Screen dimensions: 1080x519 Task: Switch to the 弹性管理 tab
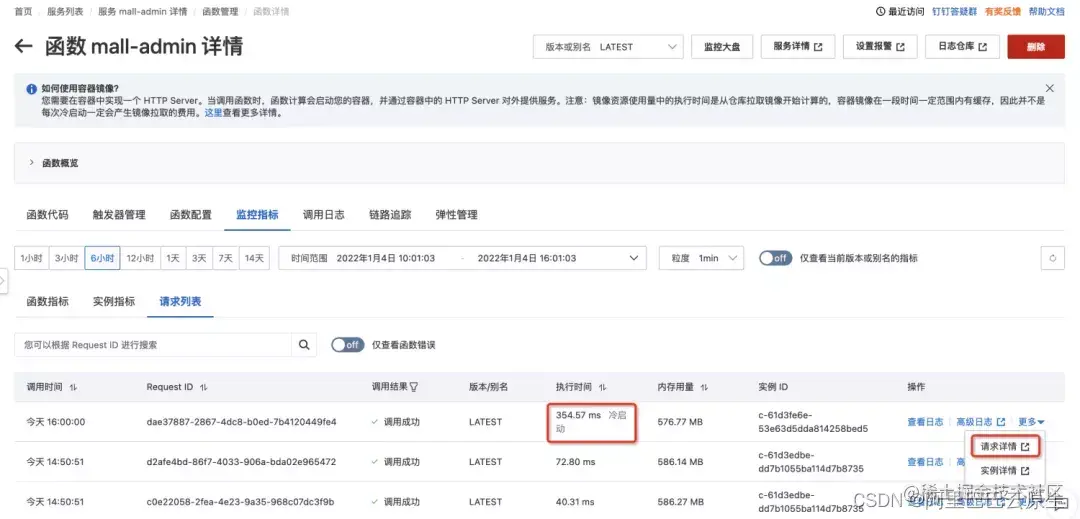457,214
